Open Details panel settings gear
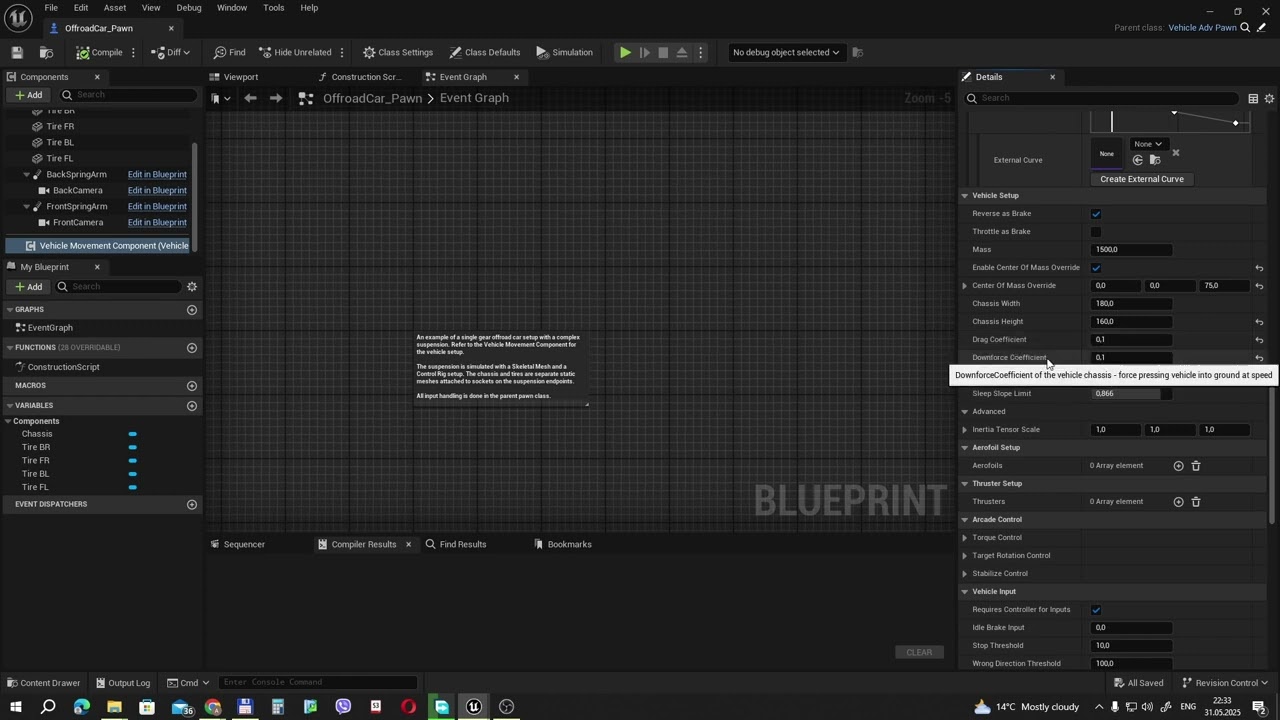Viewport: 1280px width, 720px height. 1269,98
